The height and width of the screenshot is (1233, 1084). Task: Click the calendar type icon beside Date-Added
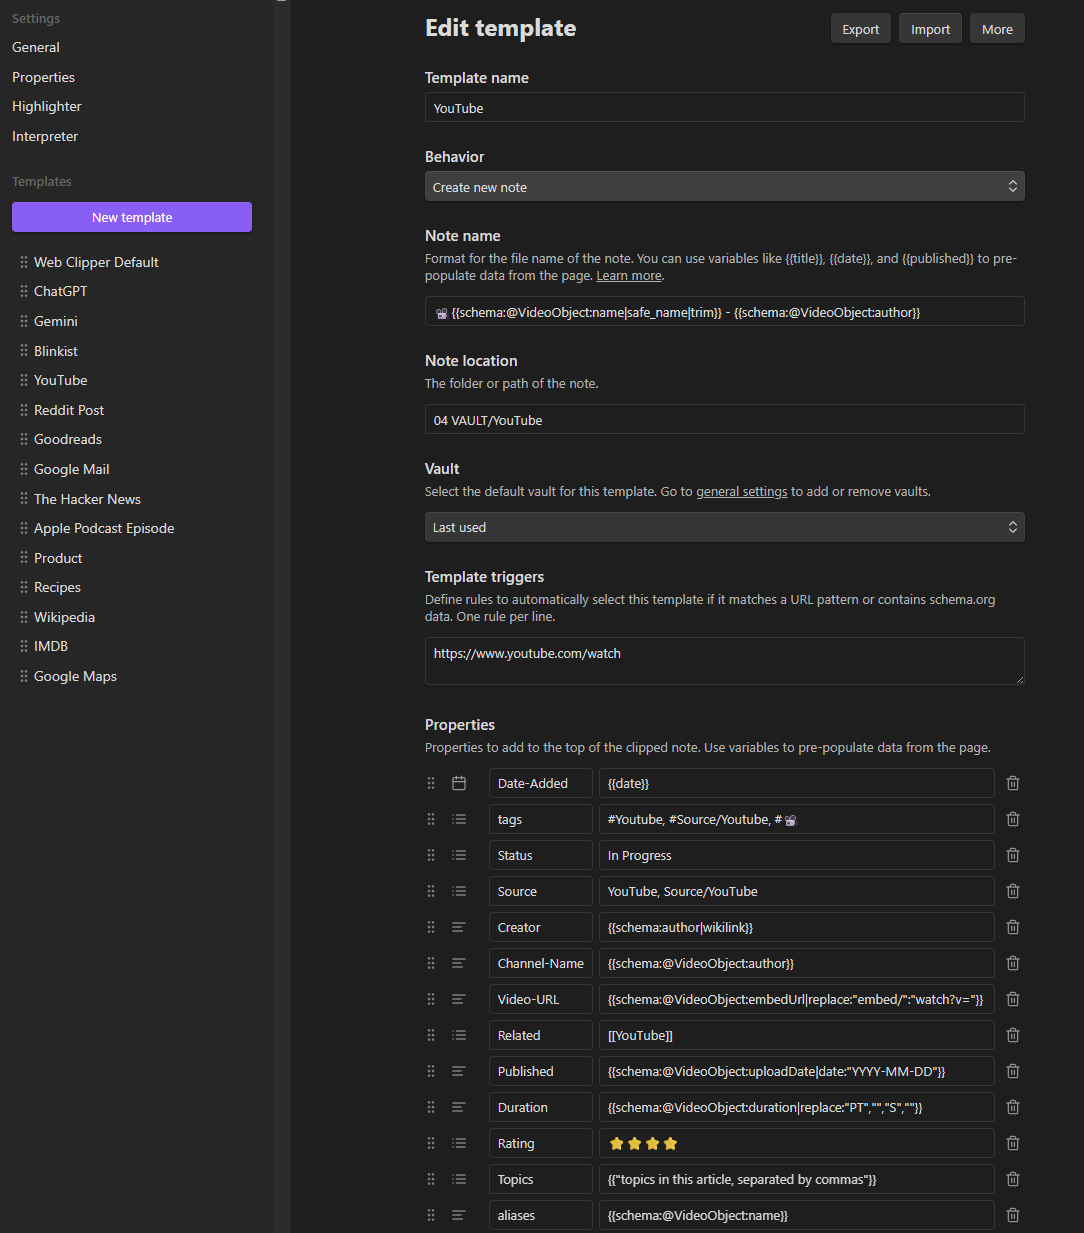click(x=459, y=783)
